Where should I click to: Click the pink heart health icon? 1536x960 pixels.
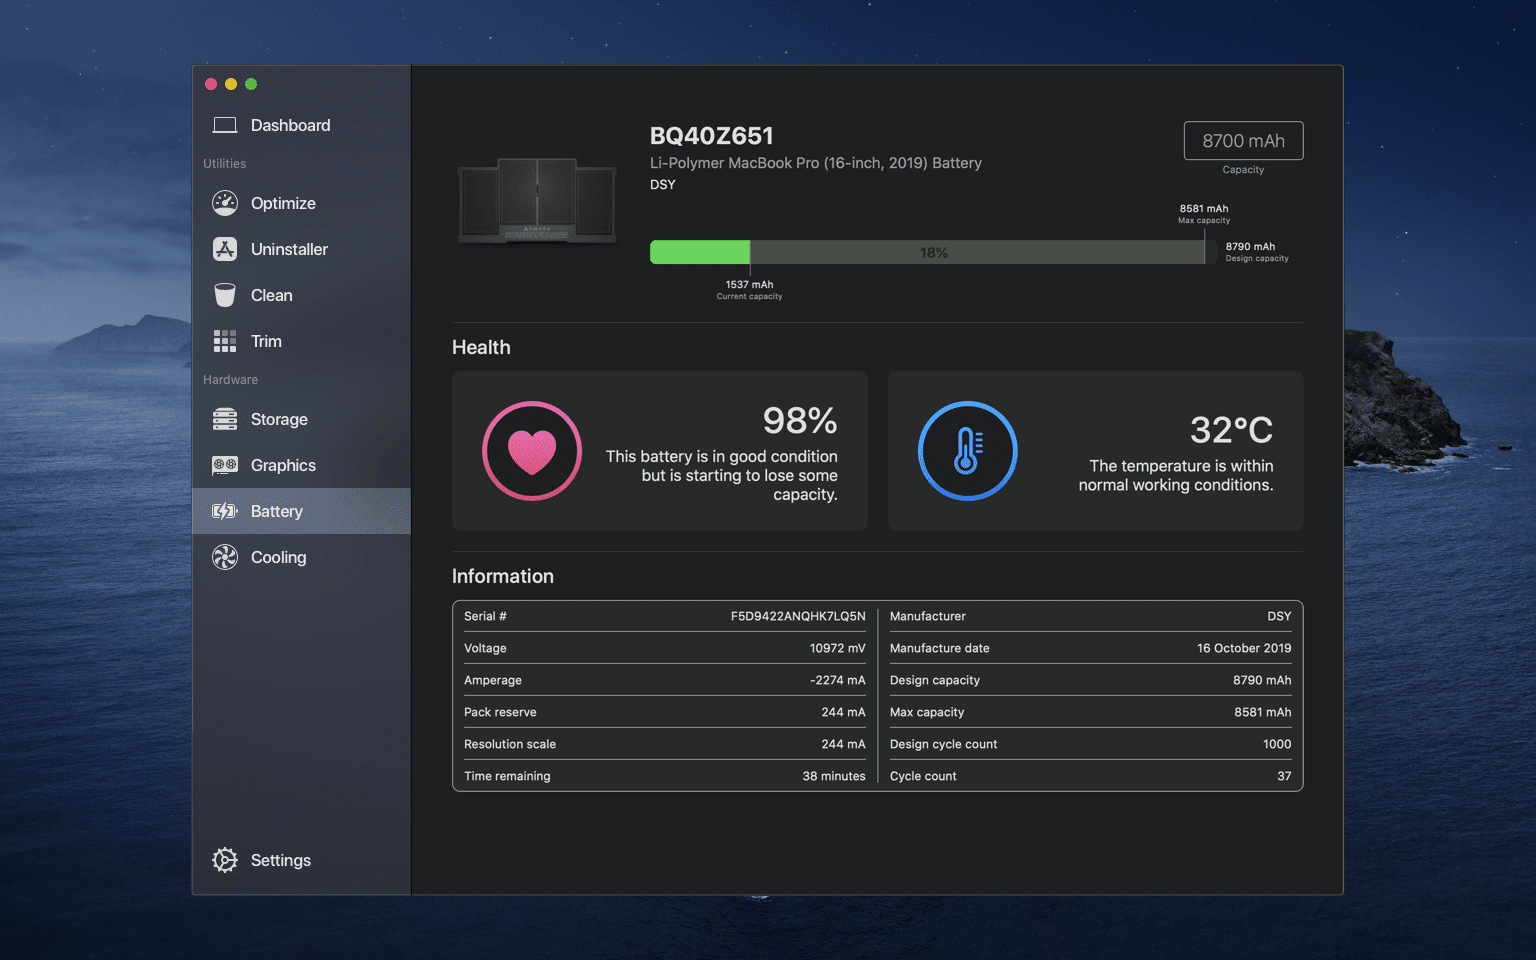[532, 451]
